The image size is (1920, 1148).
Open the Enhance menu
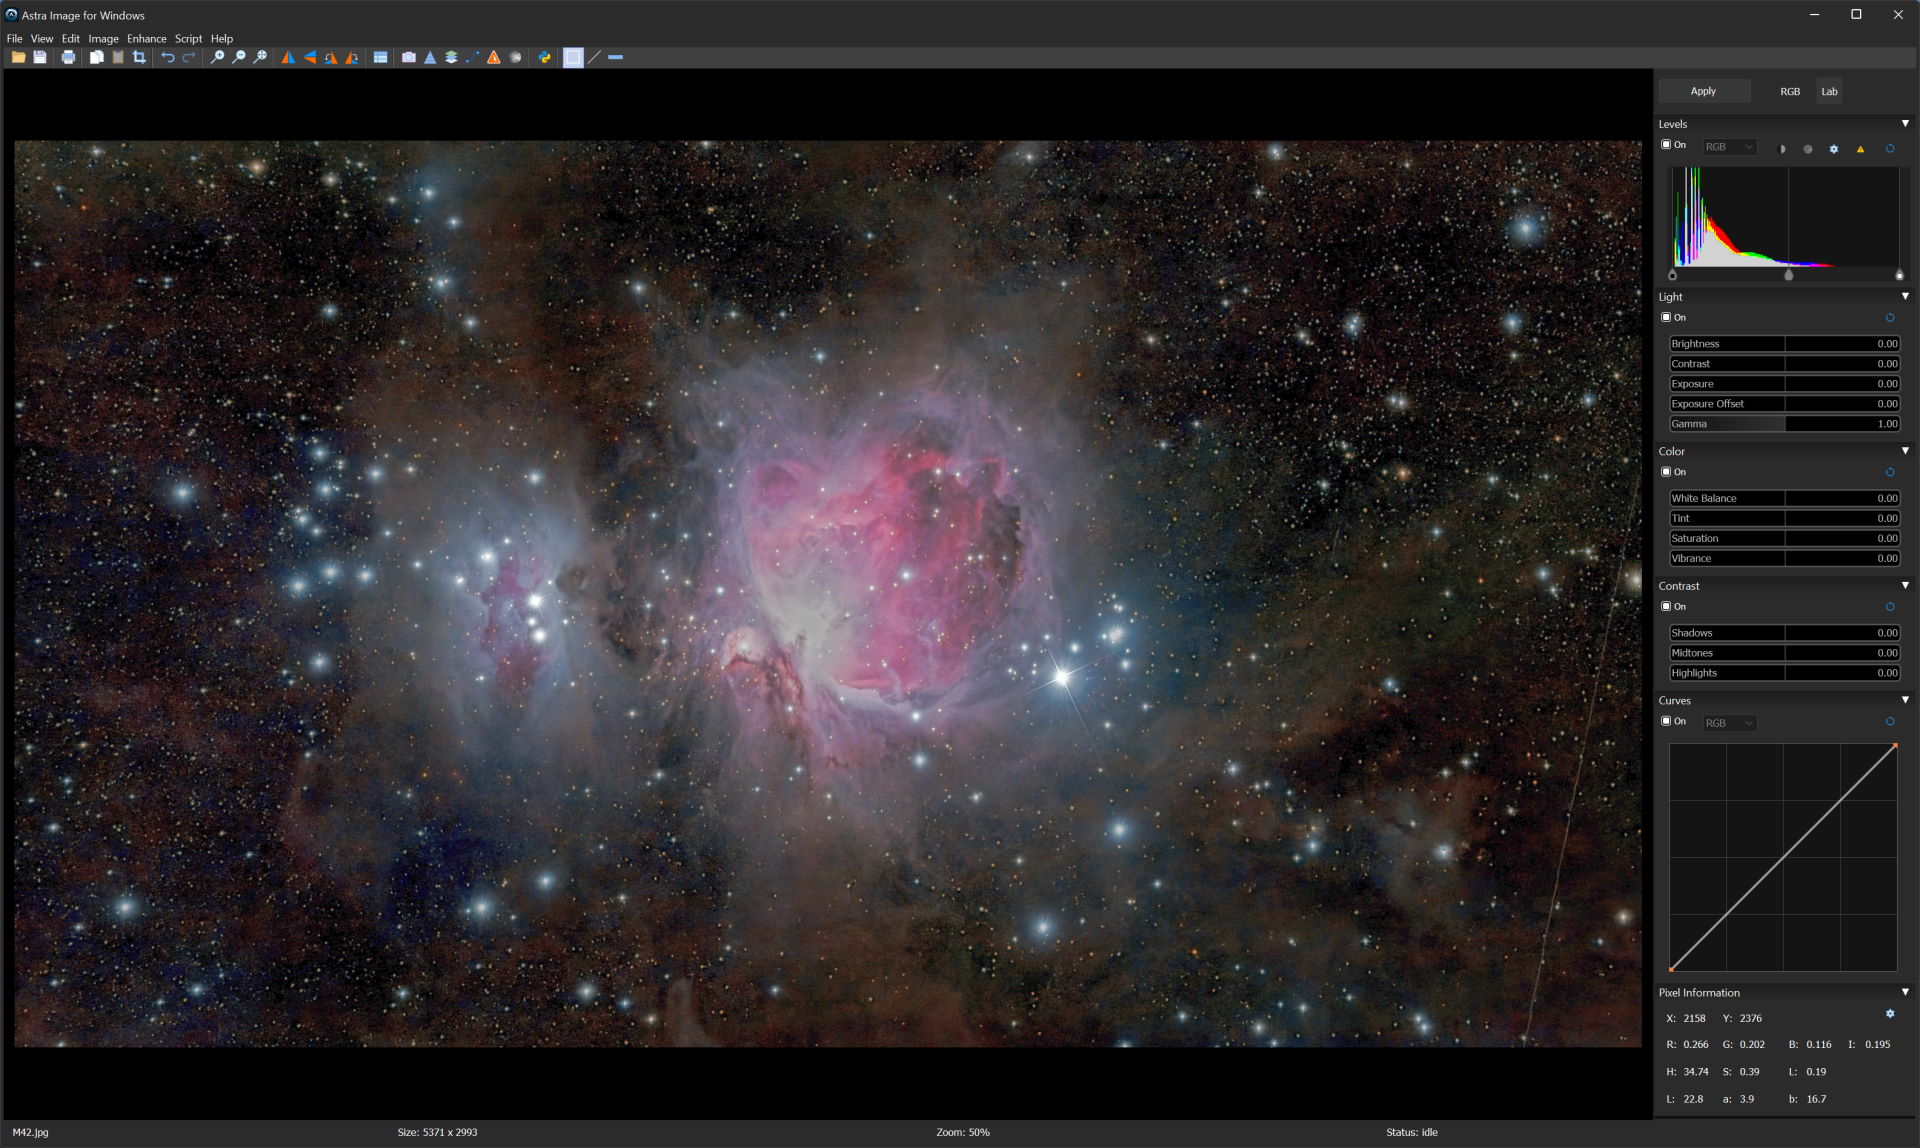click(147, 38)
